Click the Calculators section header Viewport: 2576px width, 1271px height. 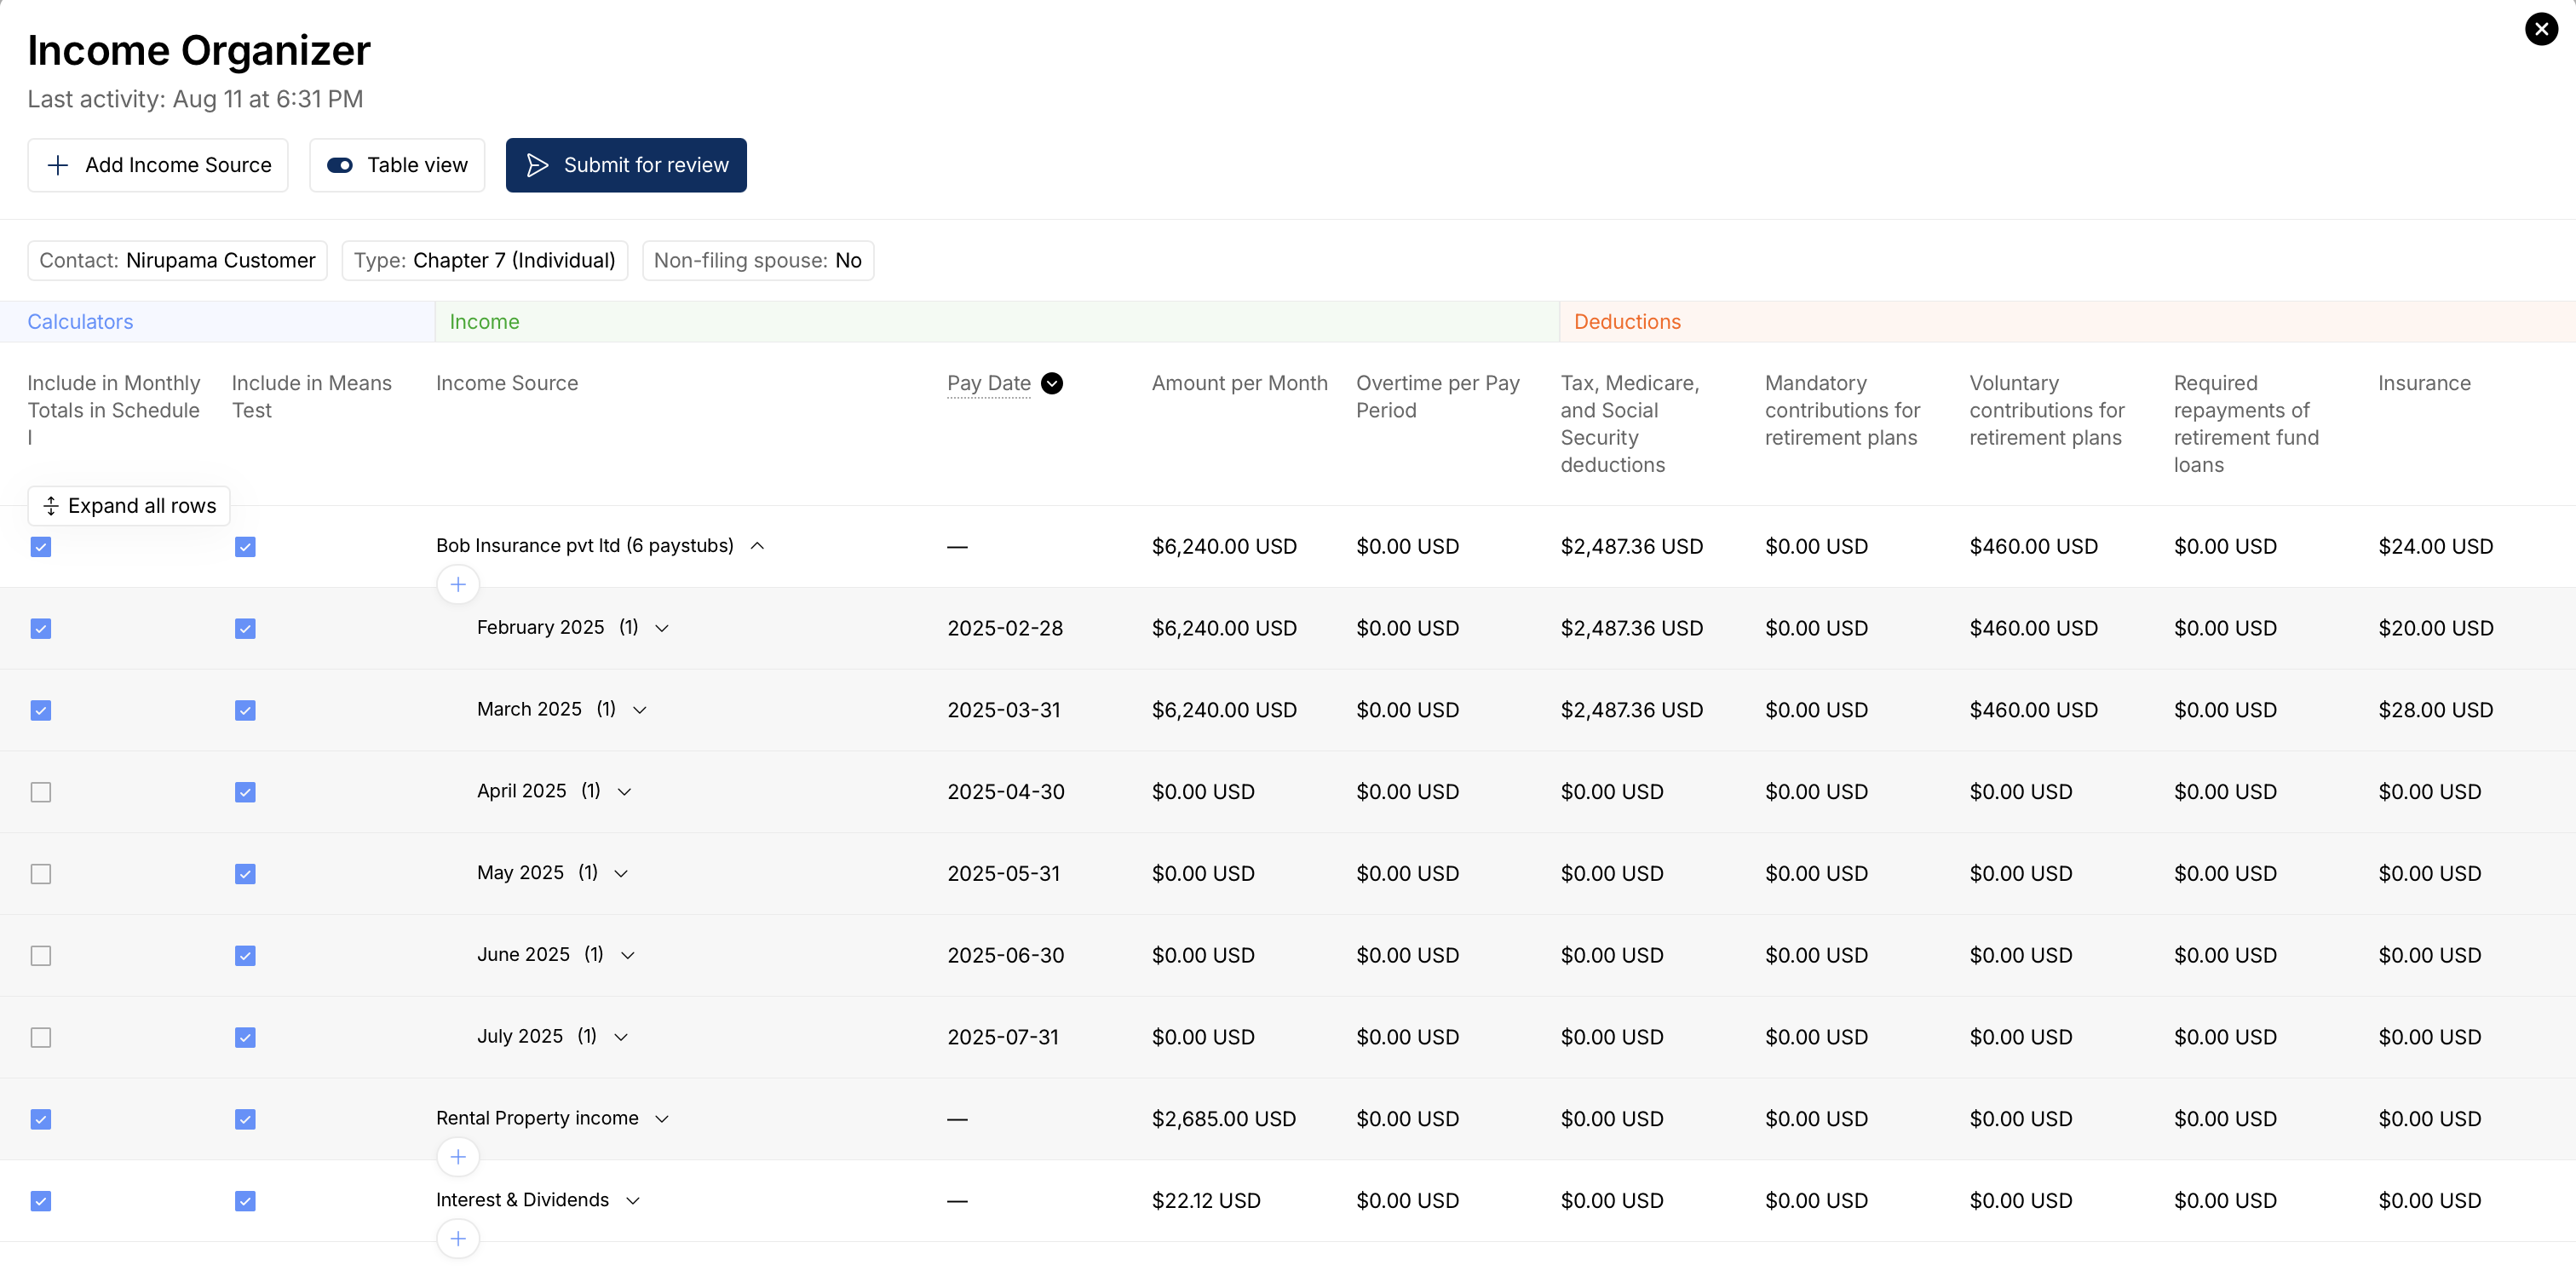coord(80,321)
